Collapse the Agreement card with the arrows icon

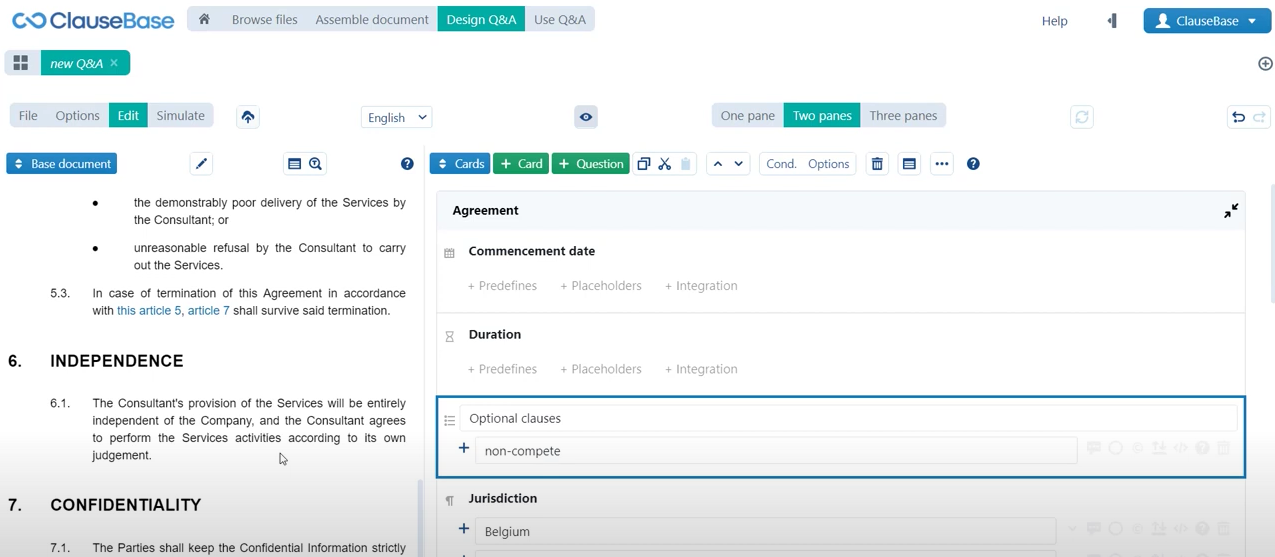point(1230,211)
